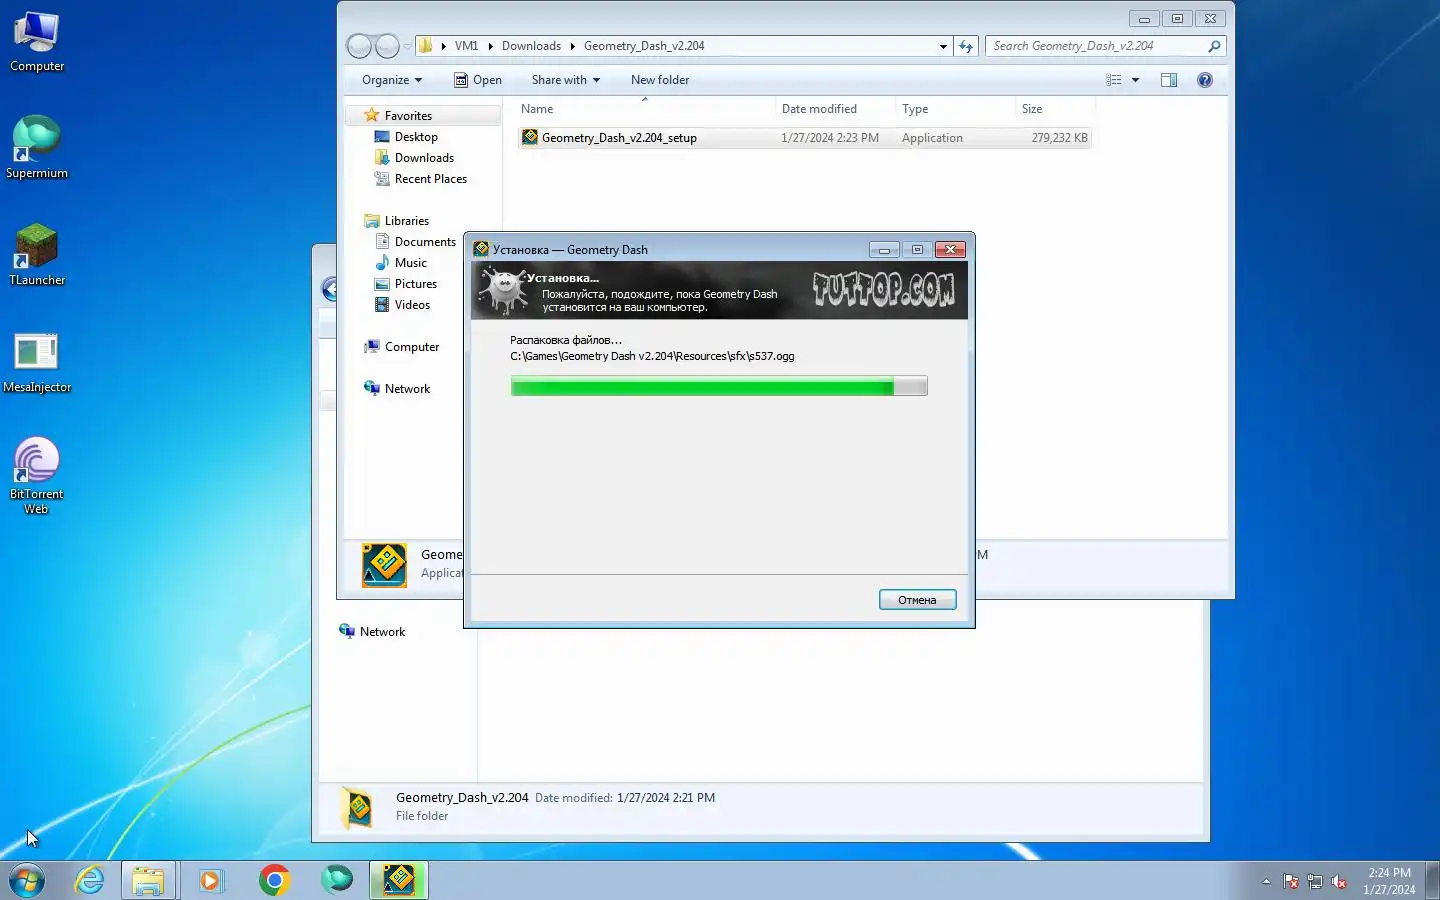Select the Downloads breadcrumb in address bar
Viewport: 1440px width, 900px height.
531,46
